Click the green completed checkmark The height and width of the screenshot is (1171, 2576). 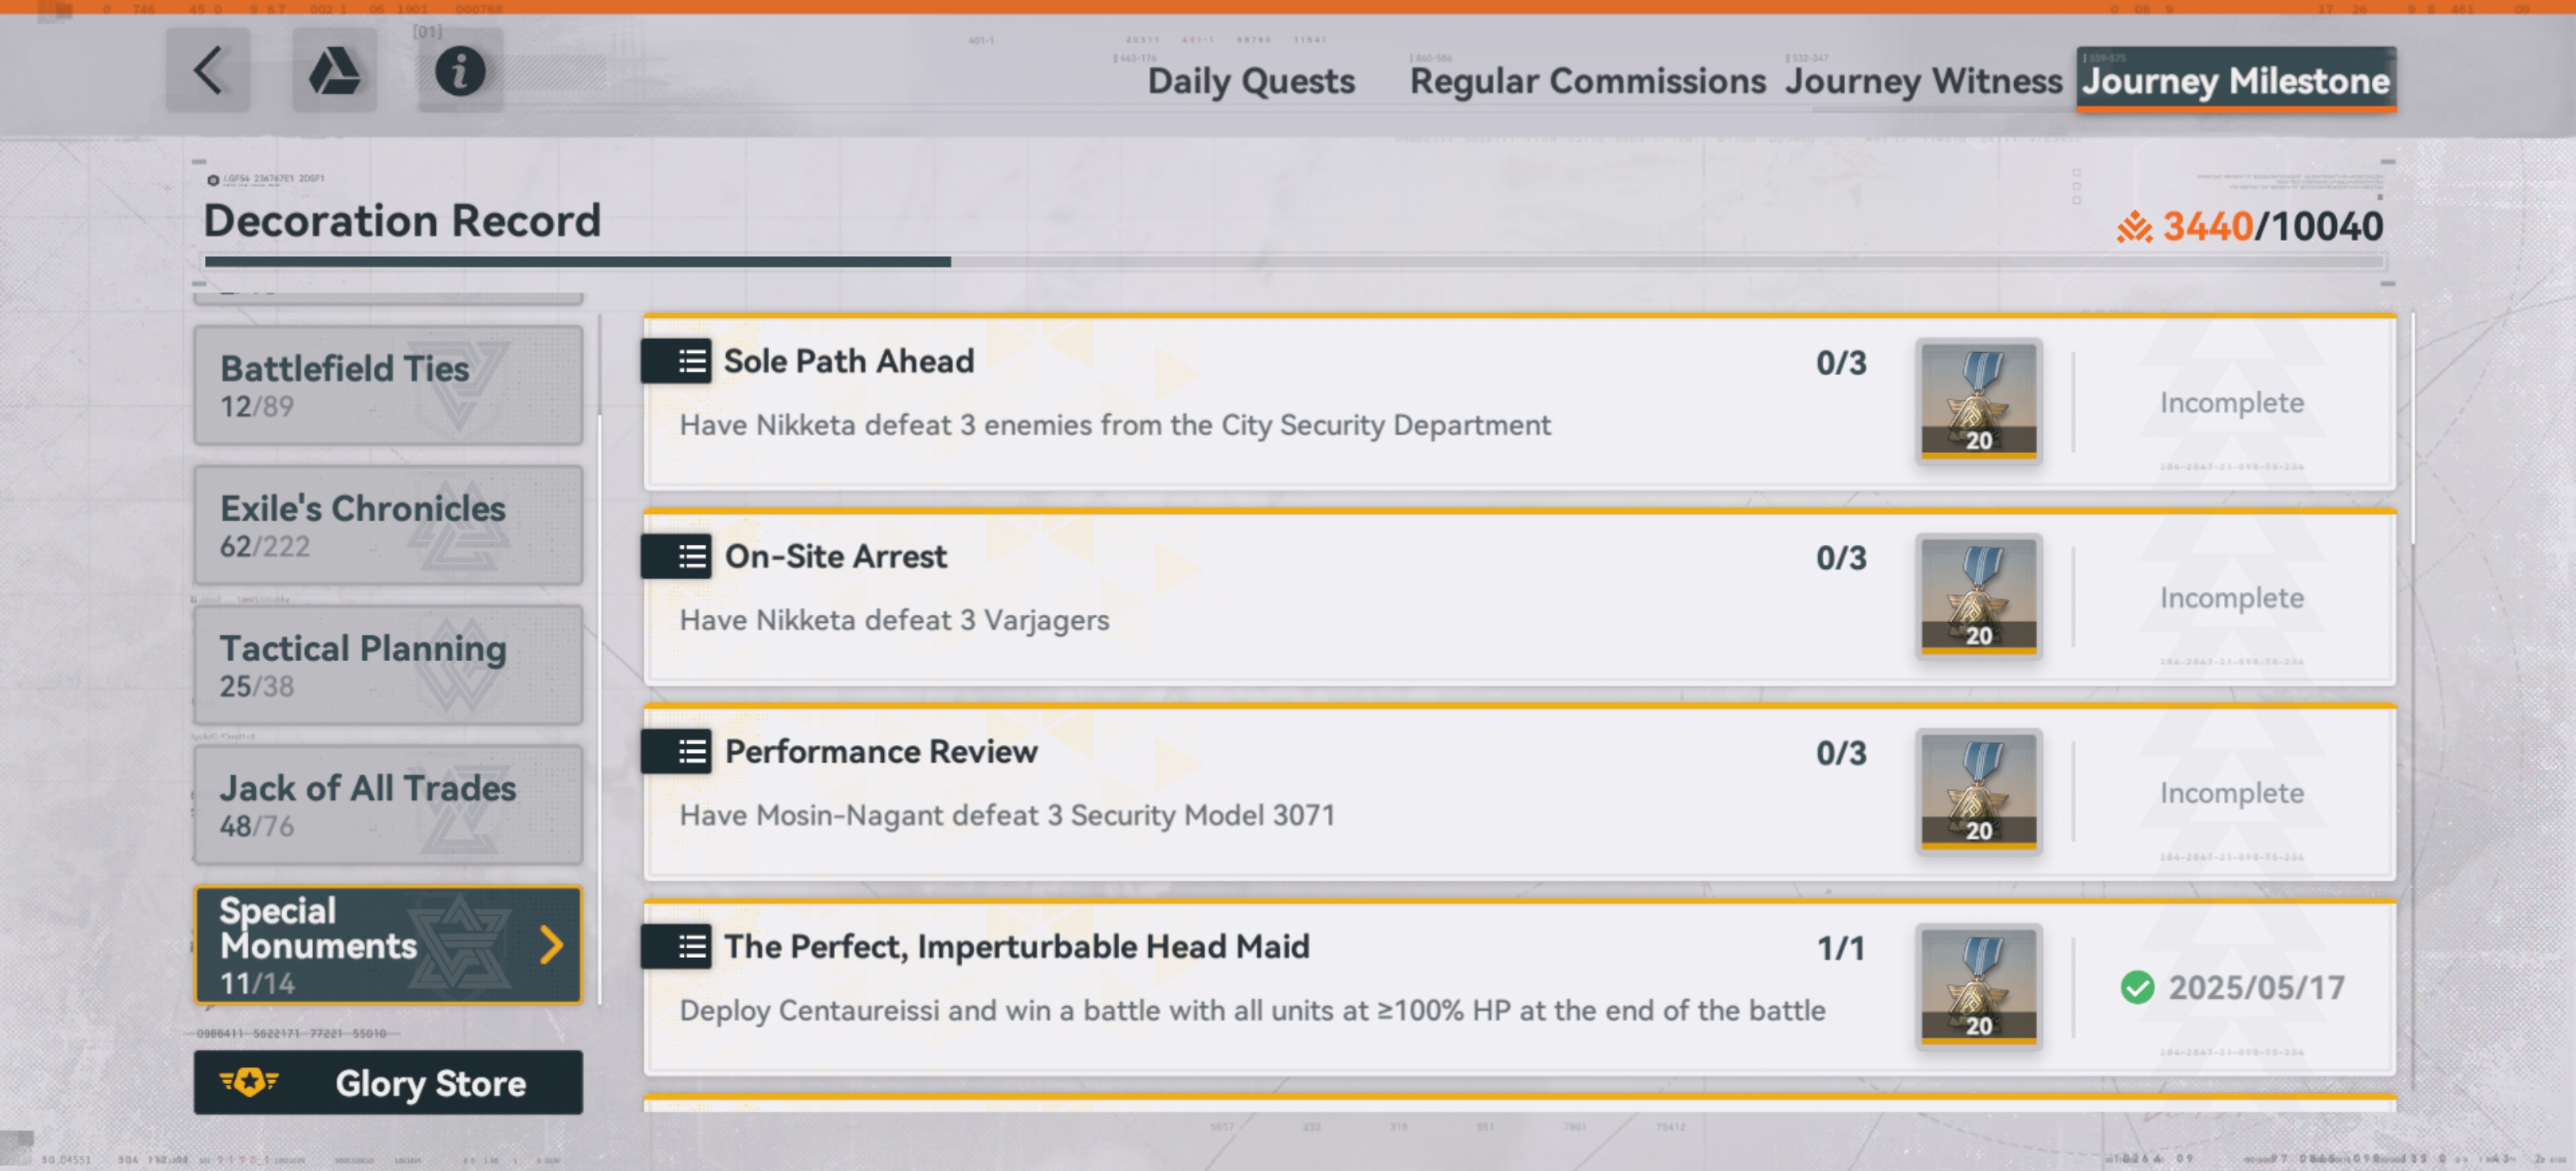click(x=2137, y=988)
